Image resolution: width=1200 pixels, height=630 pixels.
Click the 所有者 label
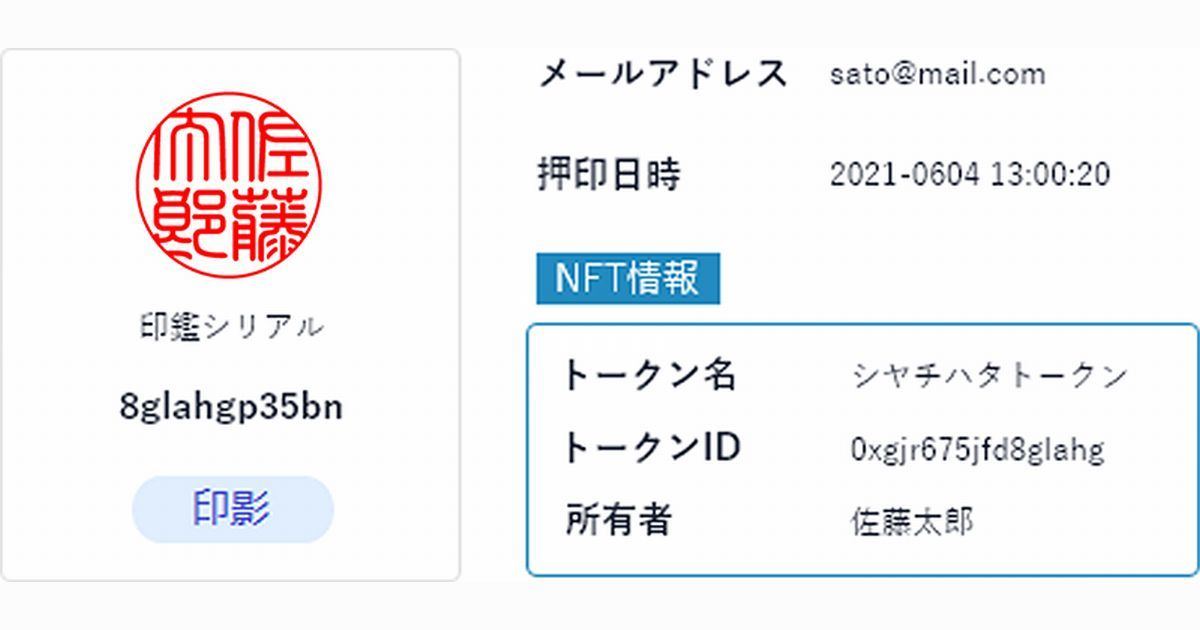[618, 520]
